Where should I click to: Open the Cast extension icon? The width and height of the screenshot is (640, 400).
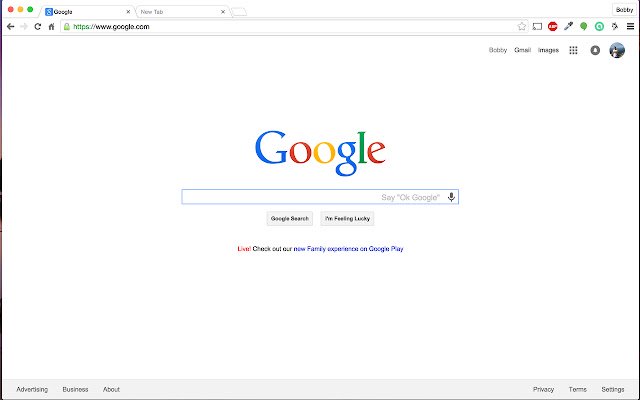tap(537, 27)
